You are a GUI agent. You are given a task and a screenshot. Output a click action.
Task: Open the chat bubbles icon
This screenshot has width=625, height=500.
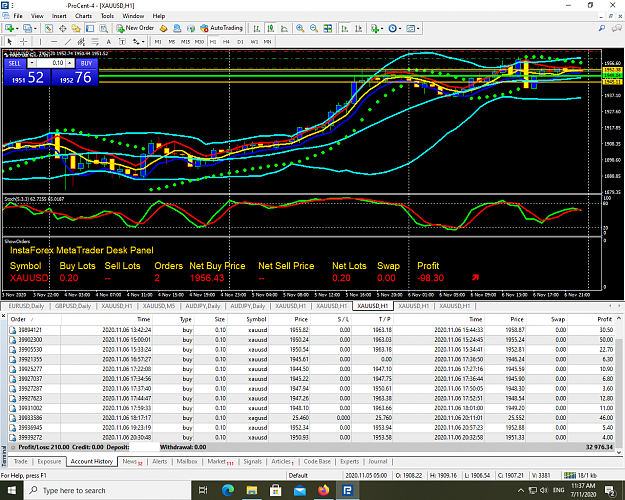coord(617,28)
